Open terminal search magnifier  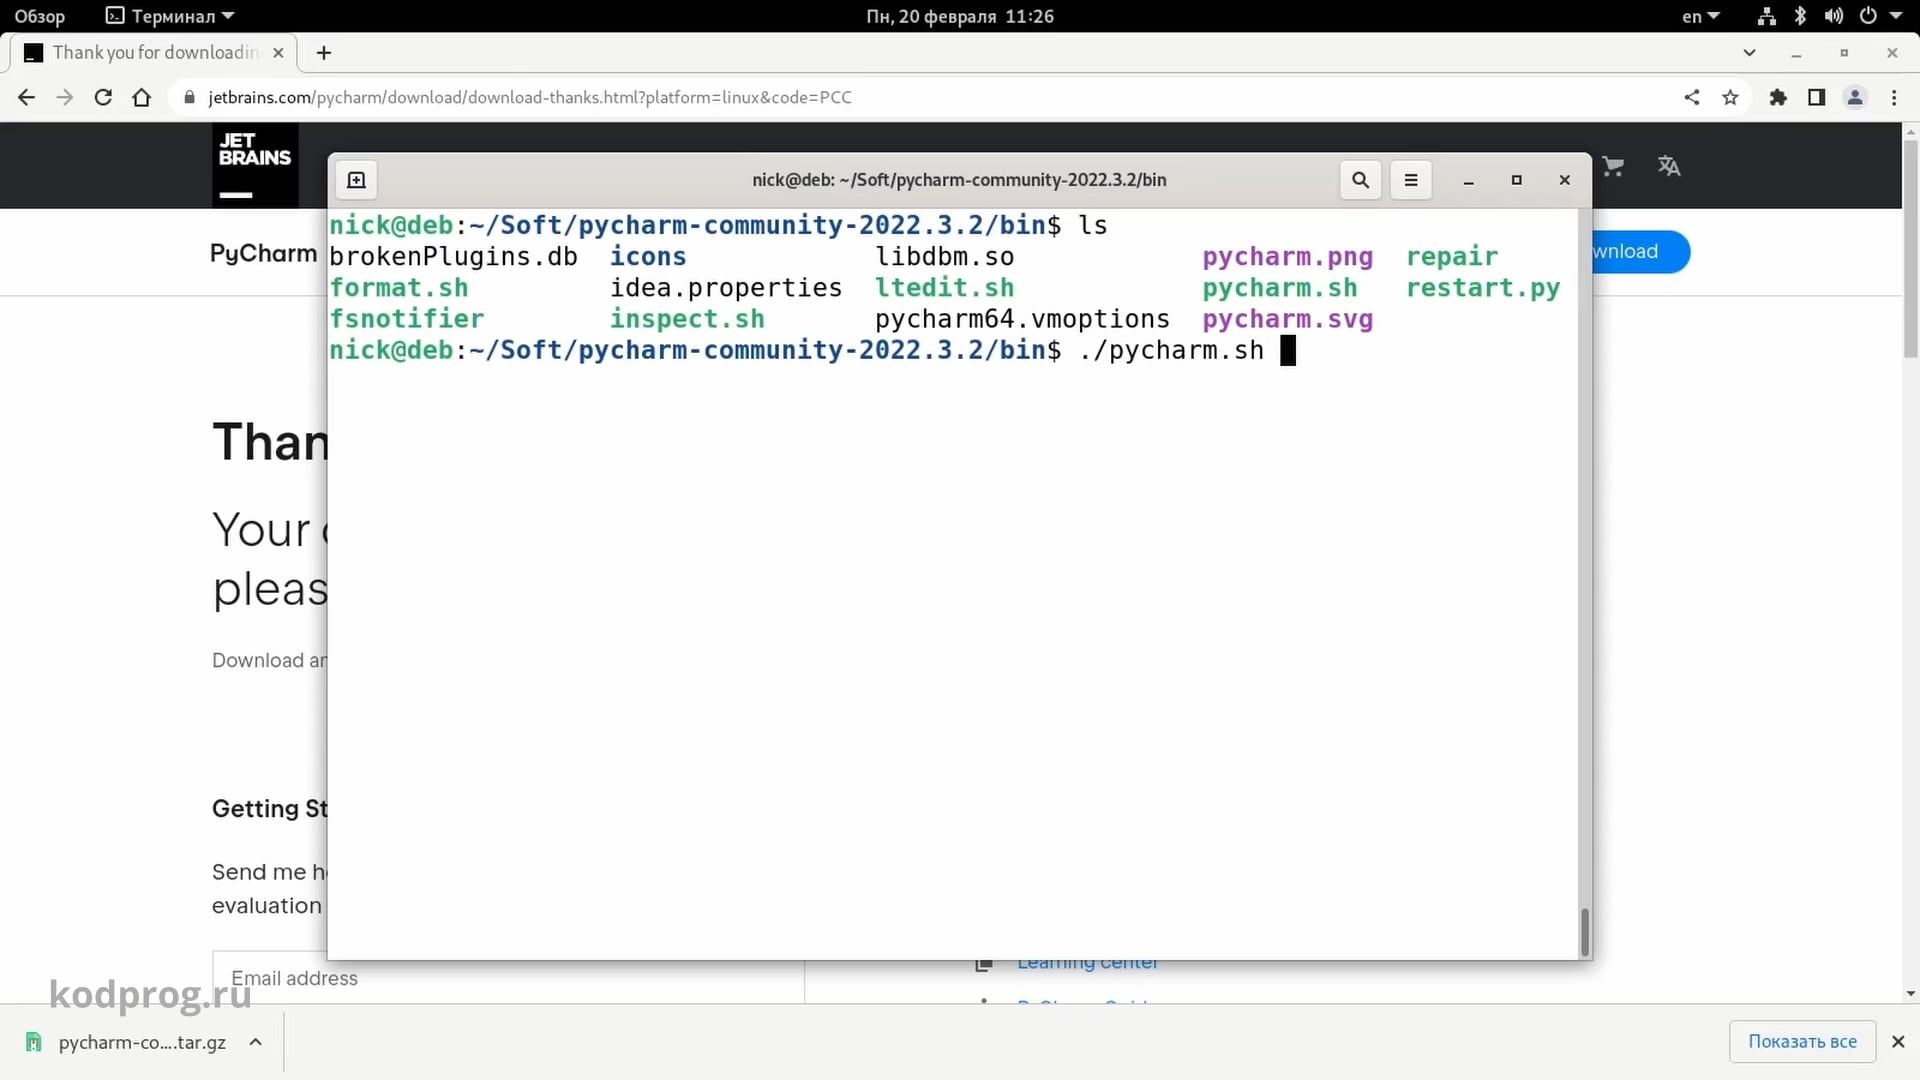(x=1360, y=180)
